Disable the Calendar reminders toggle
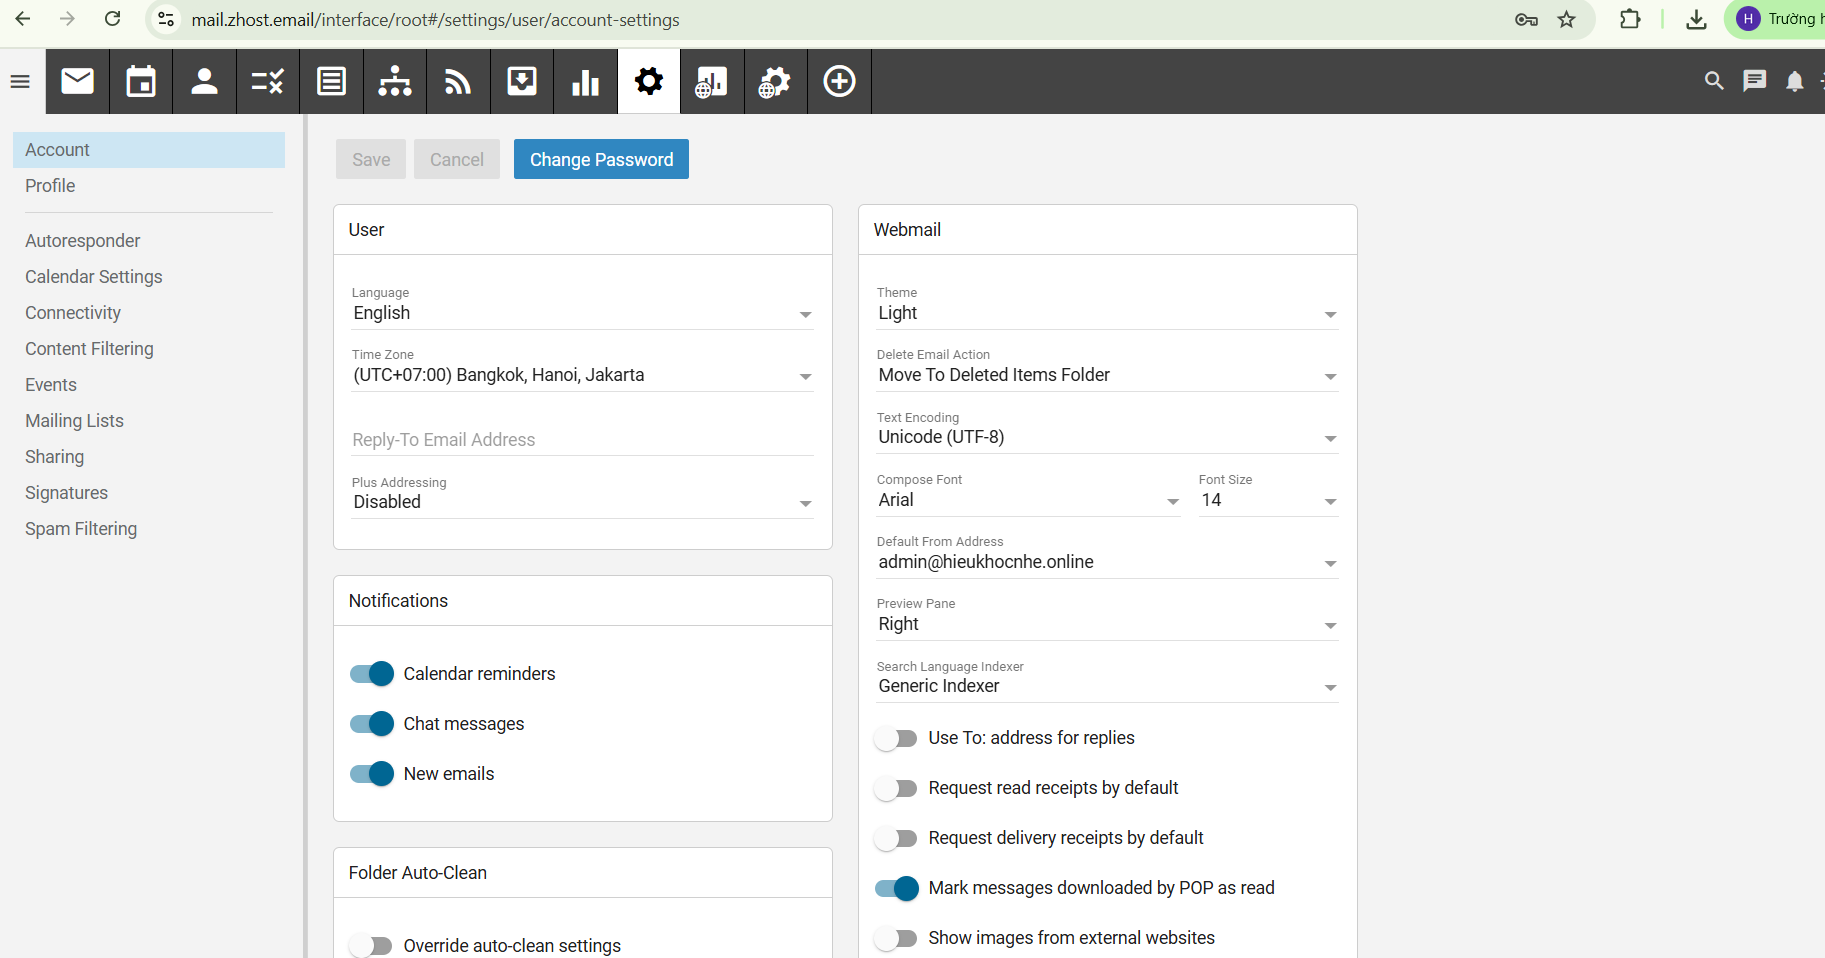Screen dimensions: 1825x958 tap(372, 674)
